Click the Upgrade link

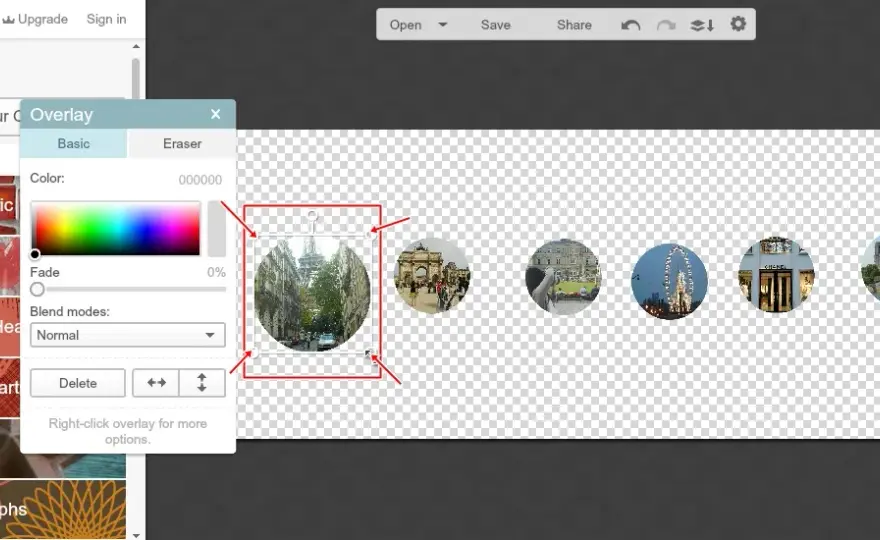pos(43,19)
